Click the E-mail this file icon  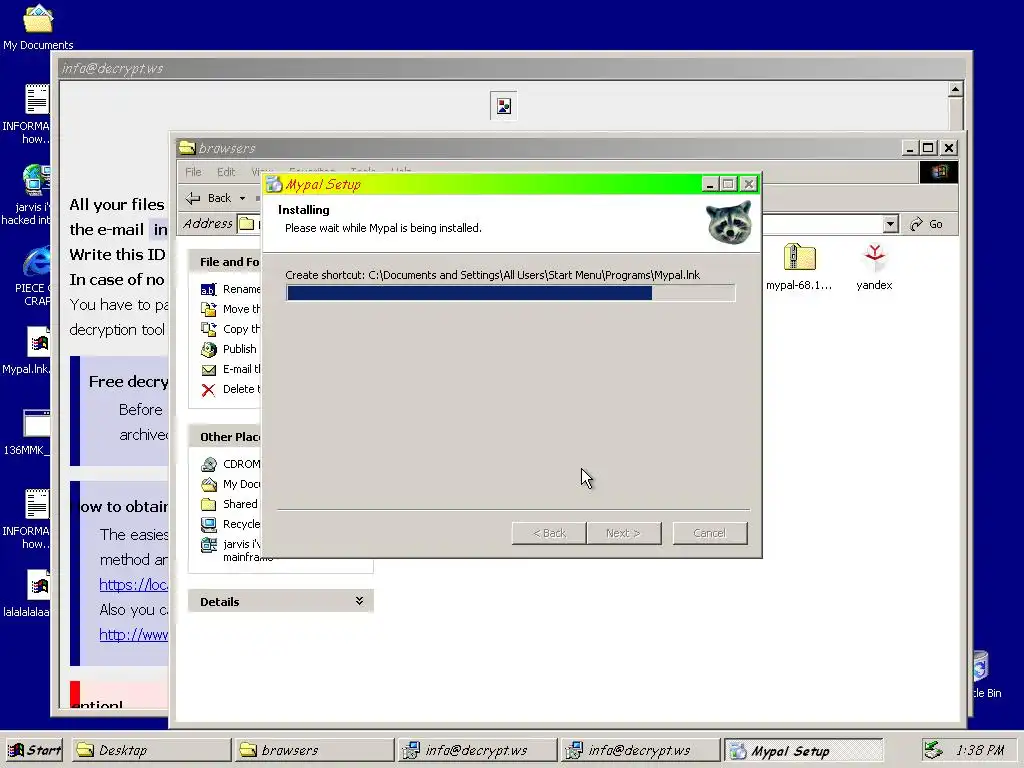(x=208, y=370)
